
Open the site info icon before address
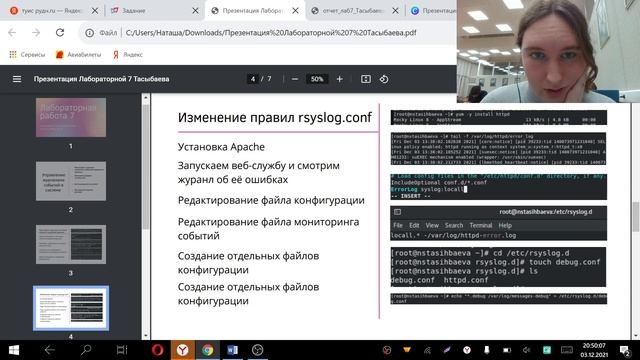pyautogui.click(x=89, y=33)
